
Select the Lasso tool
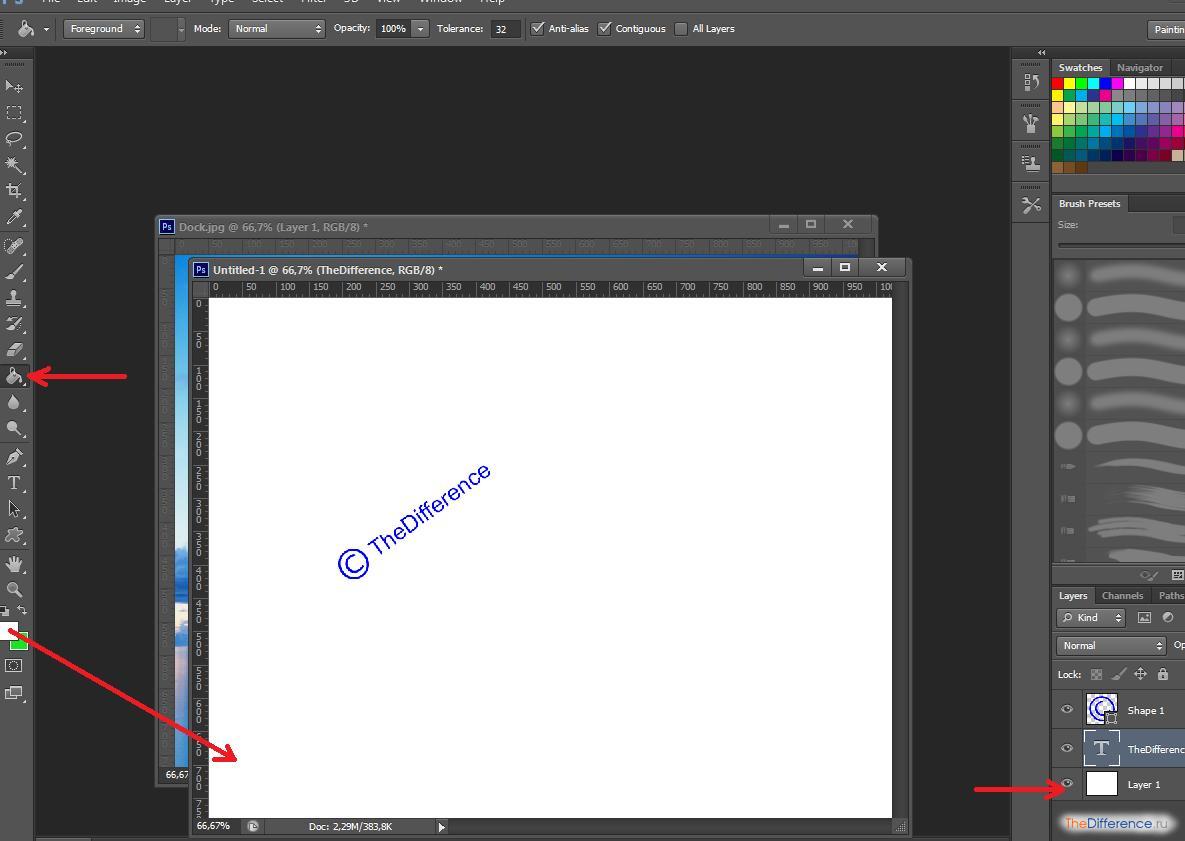coord(14,138)
